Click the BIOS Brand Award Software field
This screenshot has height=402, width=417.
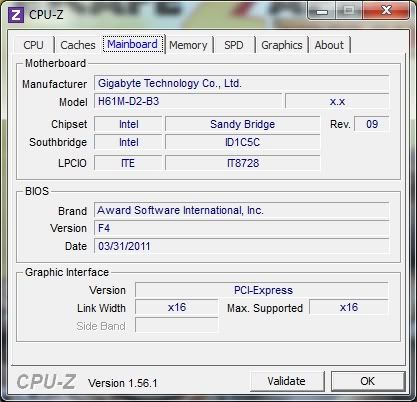(242, 210)
